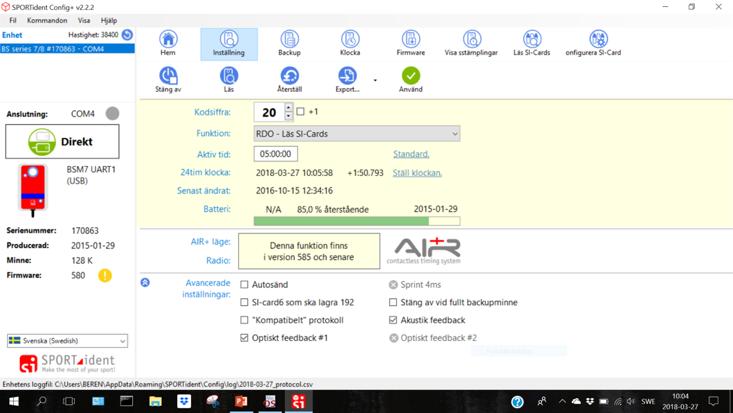
Task: Click the Enhet heading in the sidebar
Action: click(12, 35)
